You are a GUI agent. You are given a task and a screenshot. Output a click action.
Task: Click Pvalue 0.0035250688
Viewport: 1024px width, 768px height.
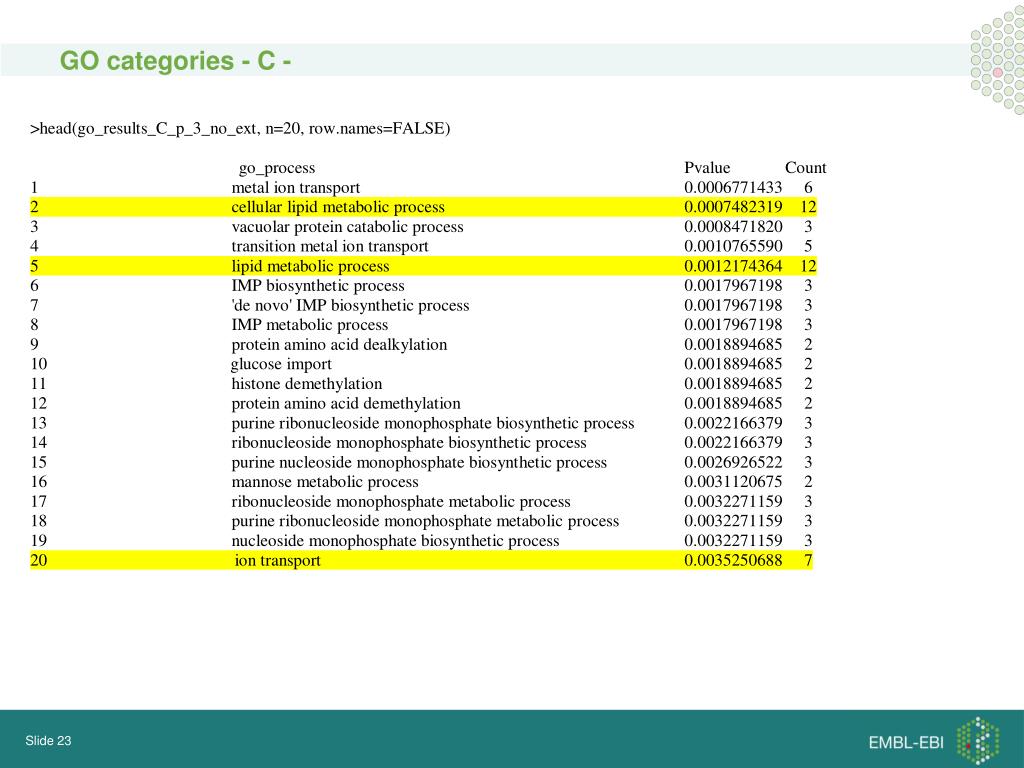click(x=733, y=560)
